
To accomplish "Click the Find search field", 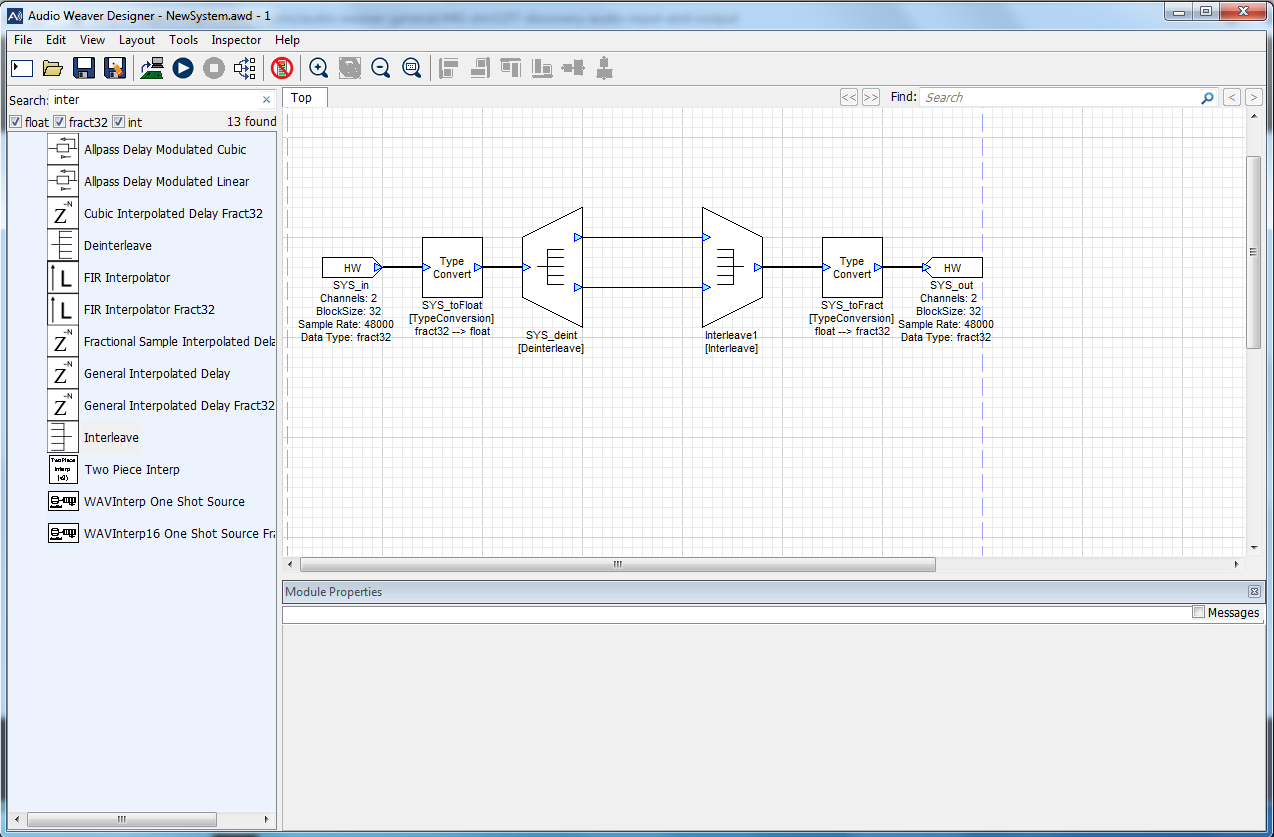I will 1059,97.
